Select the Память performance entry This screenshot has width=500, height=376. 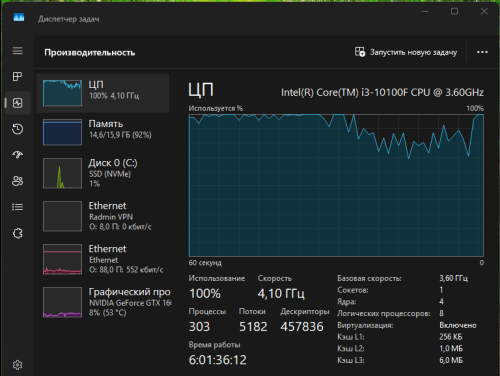click(103, 132)
